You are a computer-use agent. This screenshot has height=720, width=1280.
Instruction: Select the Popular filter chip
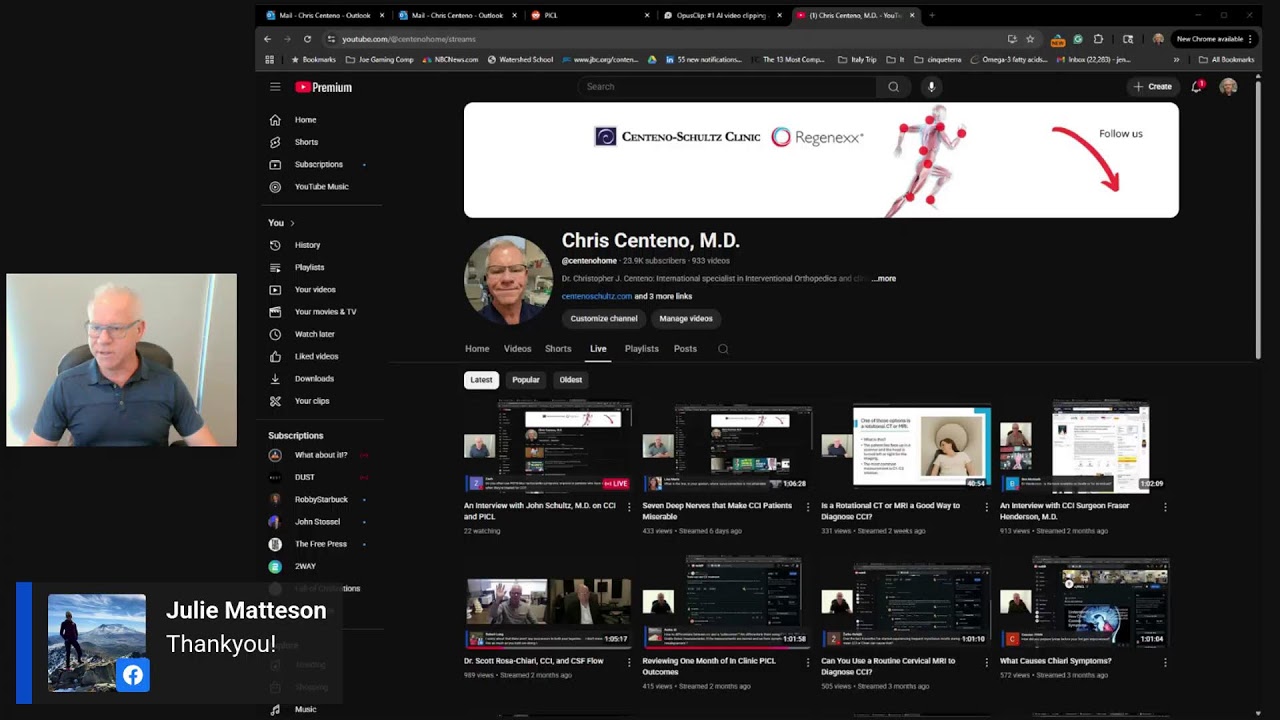(526, 380)
